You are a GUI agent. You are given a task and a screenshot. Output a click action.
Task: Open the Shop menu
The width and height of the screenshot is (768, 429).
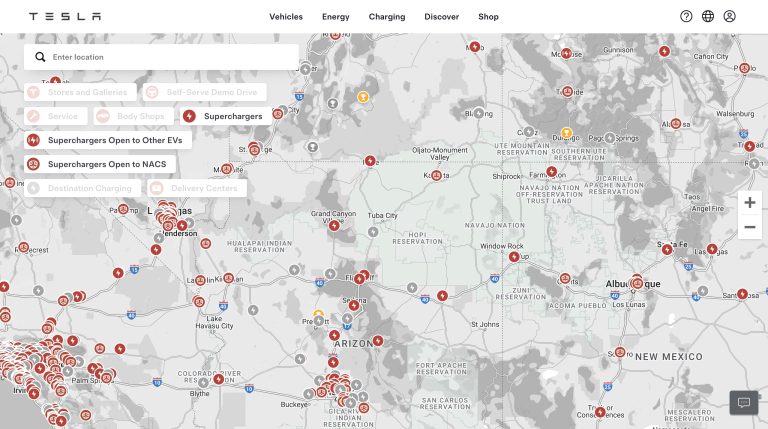(x=488, y=17)
